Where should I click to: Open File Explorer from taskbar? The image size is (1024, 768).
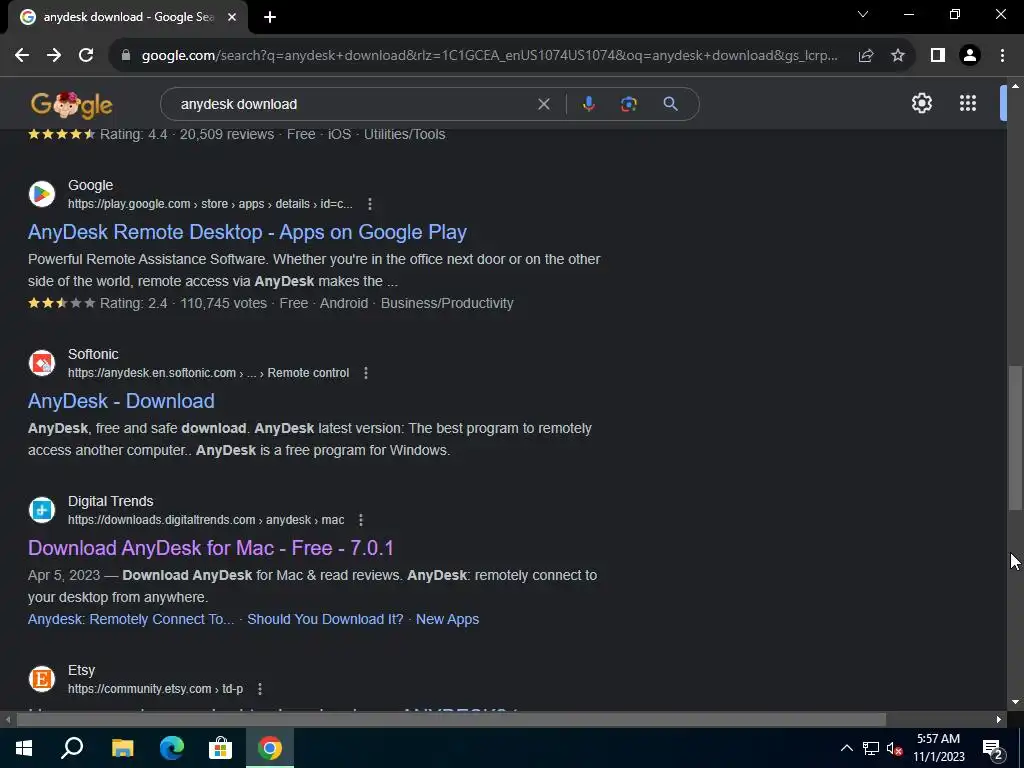pos(122,748)
